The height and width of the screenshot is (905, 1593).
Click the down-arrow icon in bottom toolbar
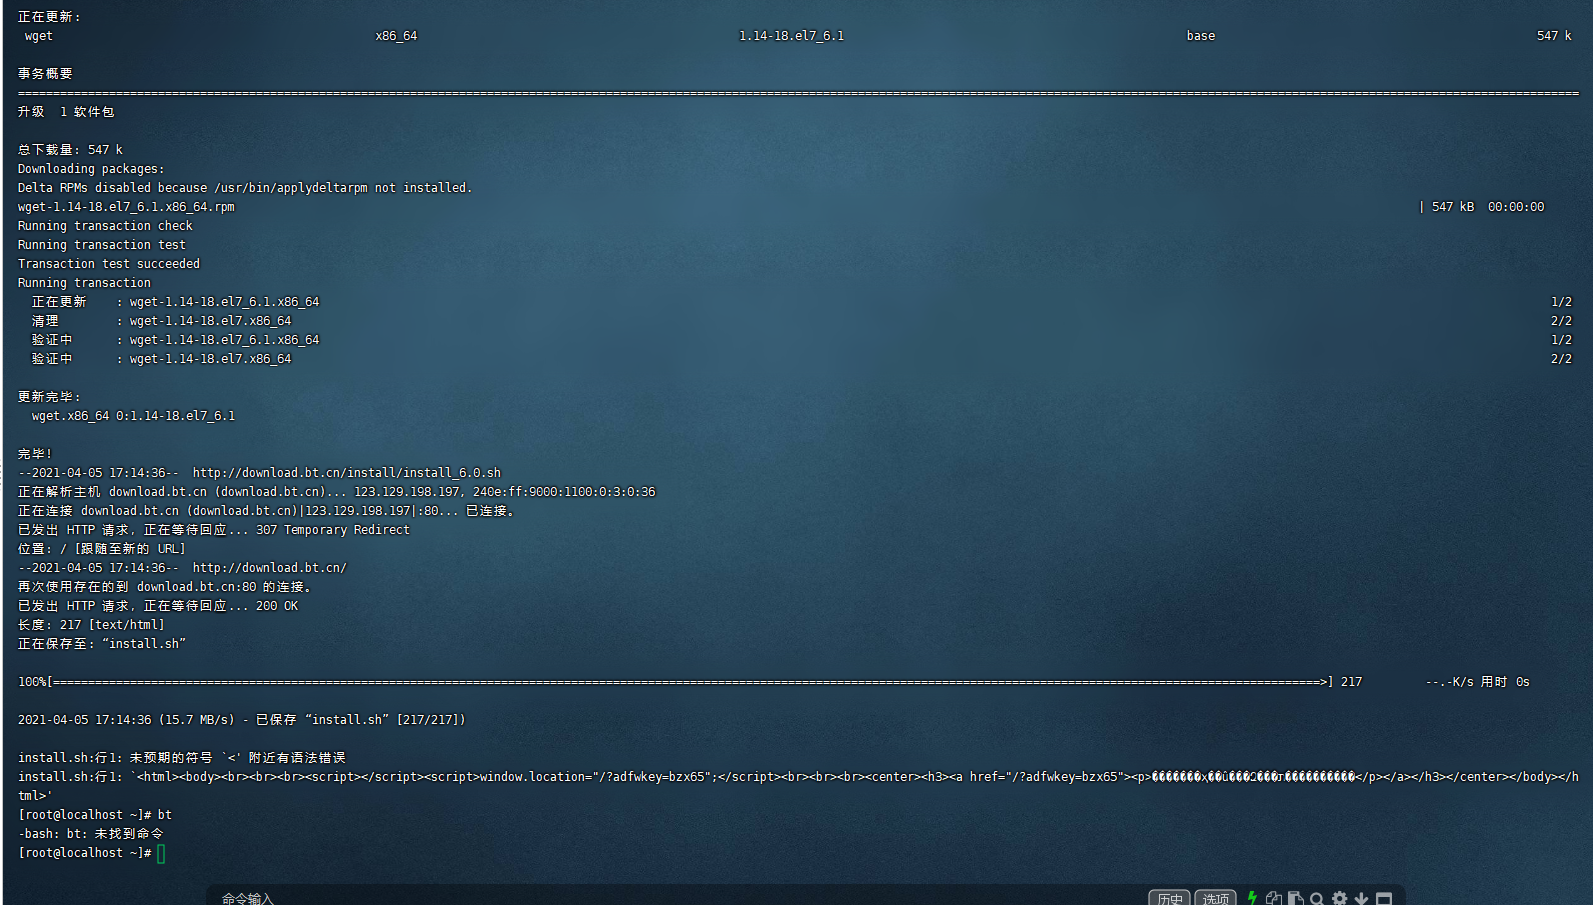coord(1361,898)
